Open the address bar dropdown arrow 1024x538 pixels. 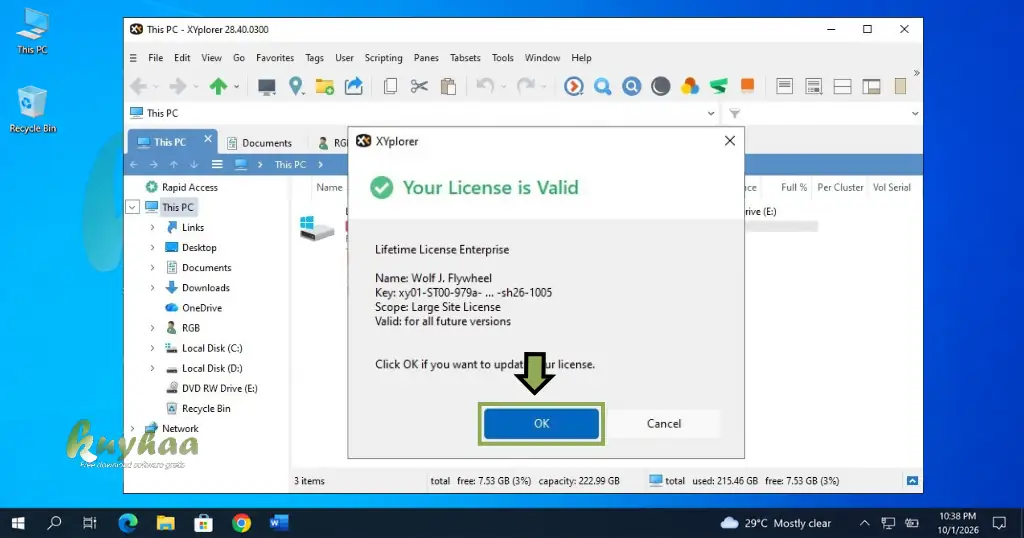(x=711, y=114)
